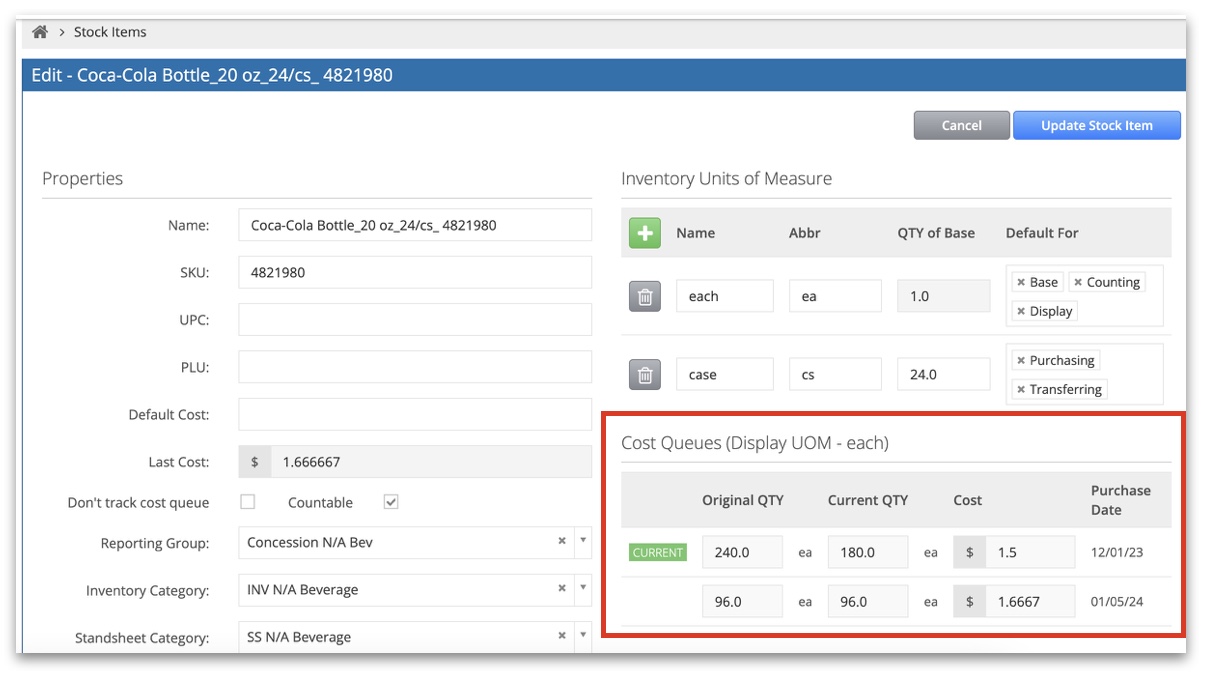Viewport: 1206px width, 682px height.
Task: Click the Default For box of 'each' row
Action: (1084, 296)
